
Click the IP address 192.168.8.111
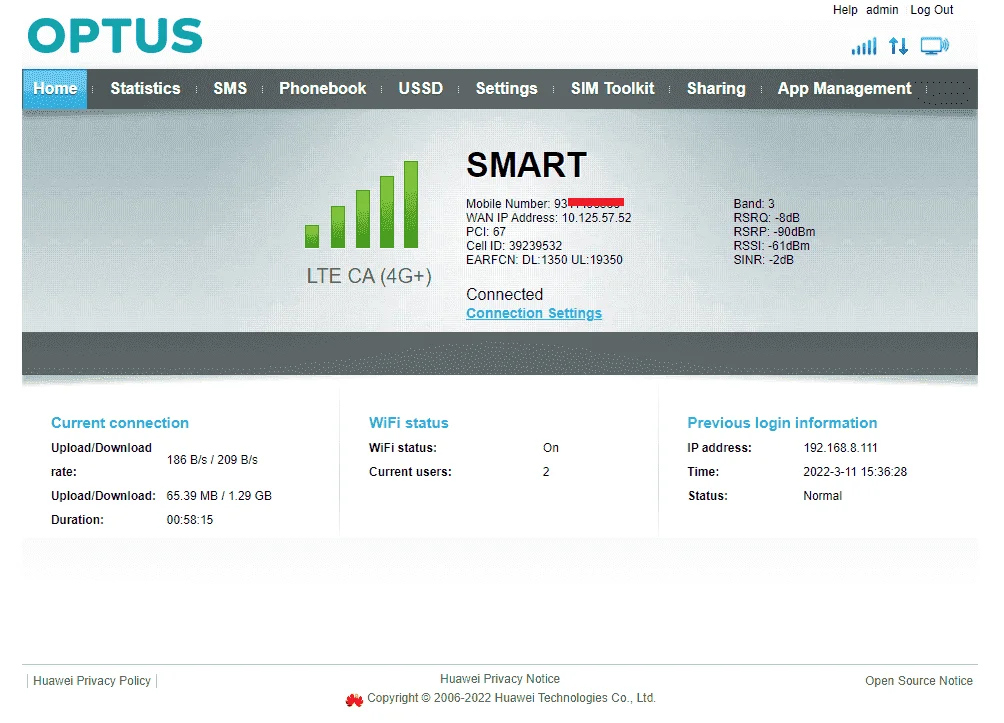click(840, 448)
